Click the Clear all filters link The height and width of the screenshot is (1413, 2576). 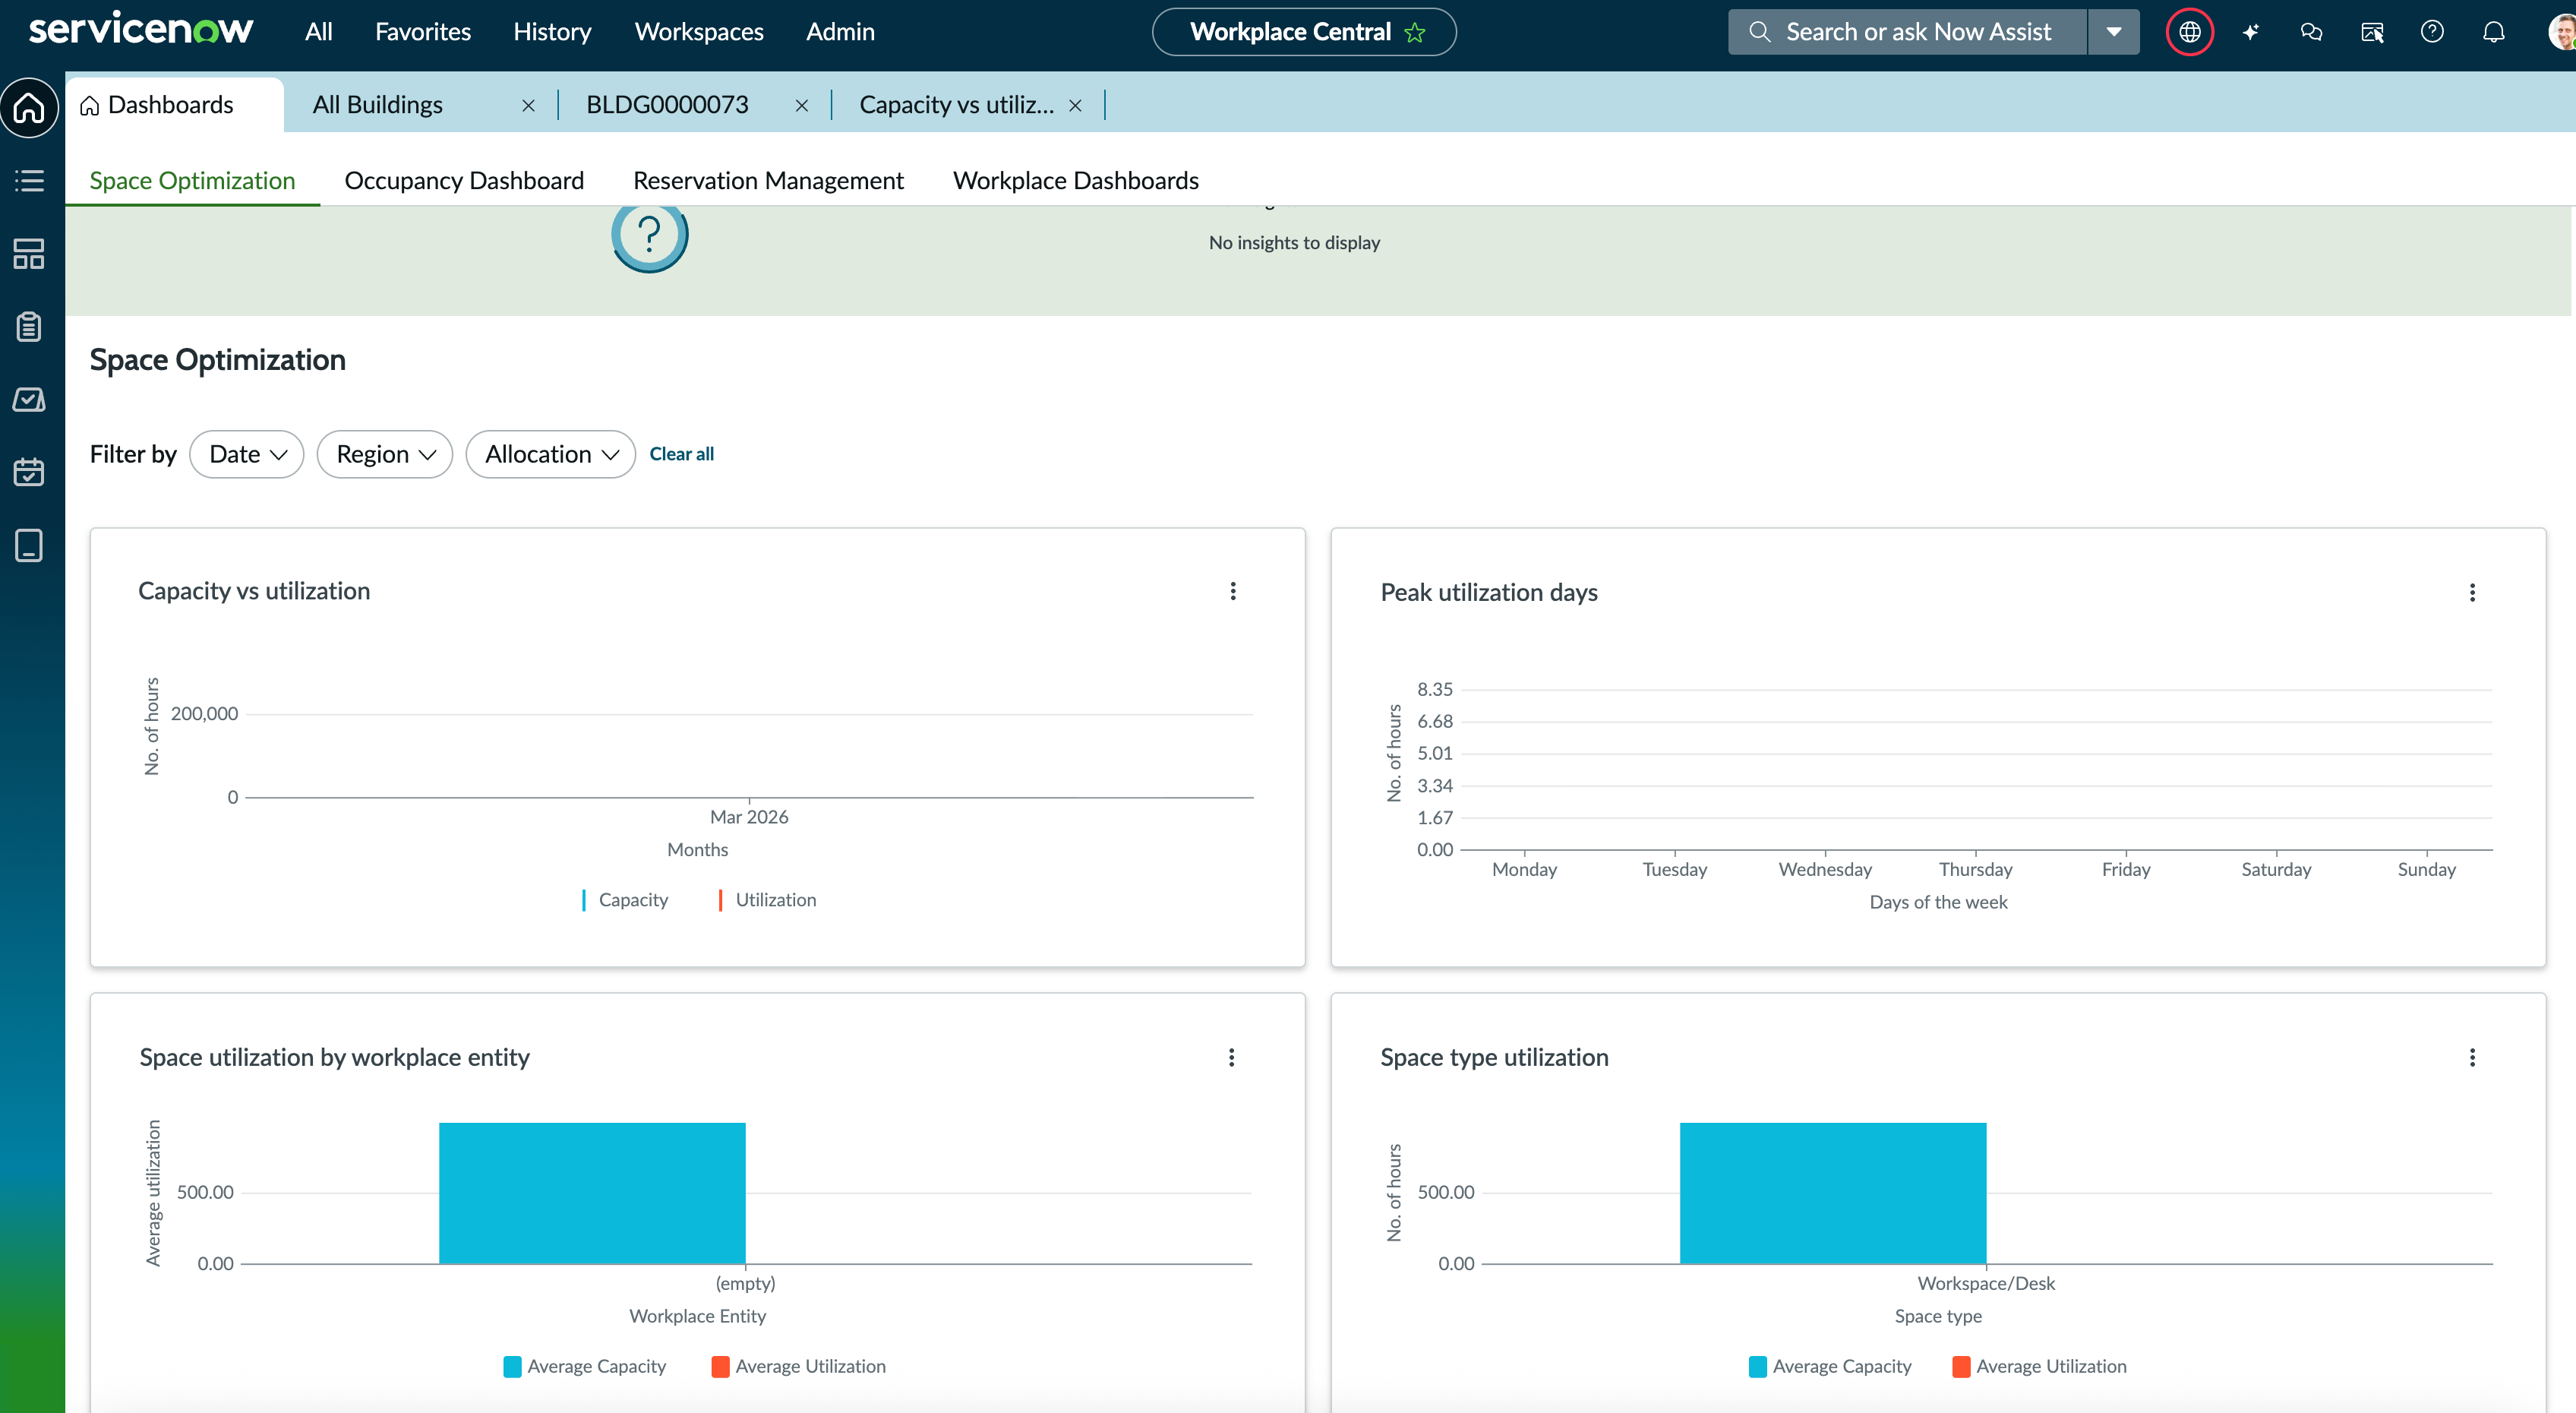tap(682, 454)
